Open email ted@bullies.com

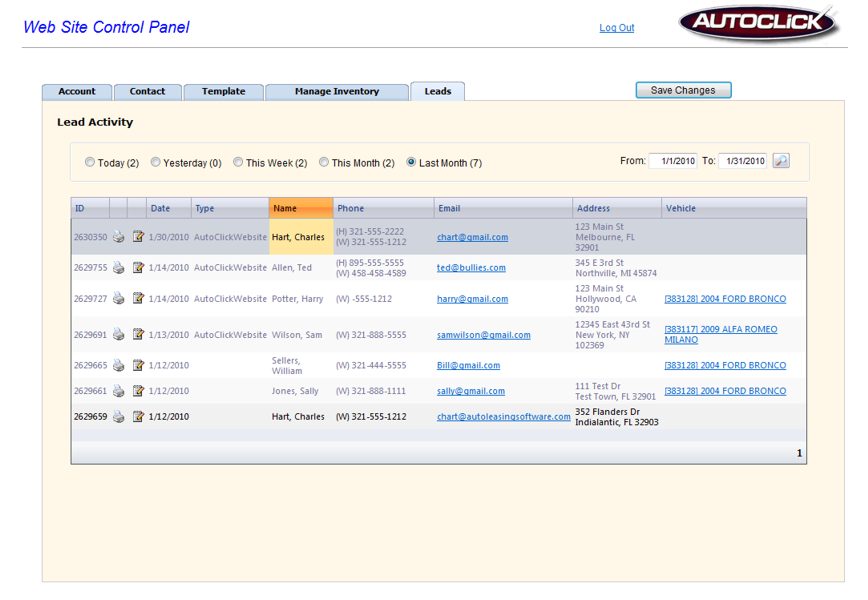[471, 268]
